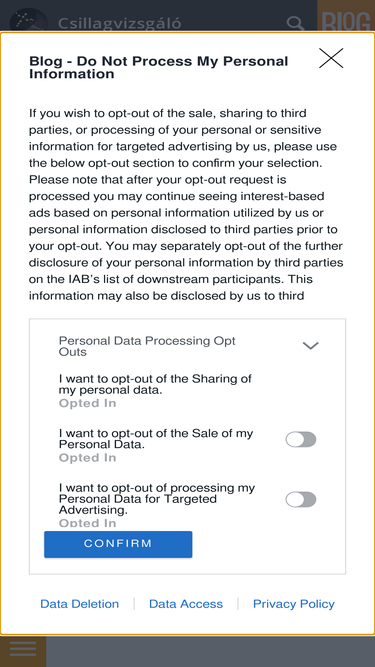The height and width of the screenshot is (667, 375).
Task: Open the Data Deletion link
Action: [80, 604]
